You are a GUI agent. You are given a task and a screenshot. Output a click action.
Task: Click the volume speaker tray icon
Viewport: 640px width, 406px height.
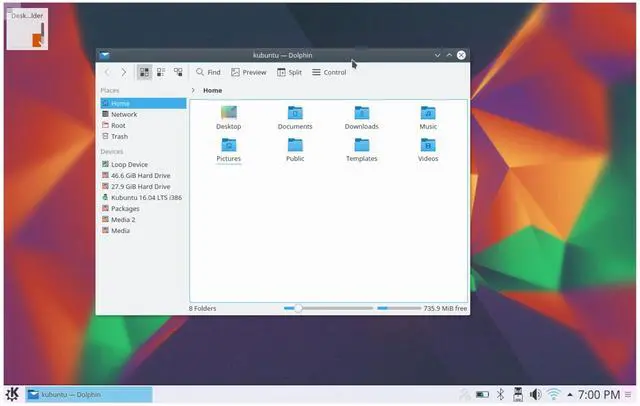pyautogui.click(x=535, y=395)
